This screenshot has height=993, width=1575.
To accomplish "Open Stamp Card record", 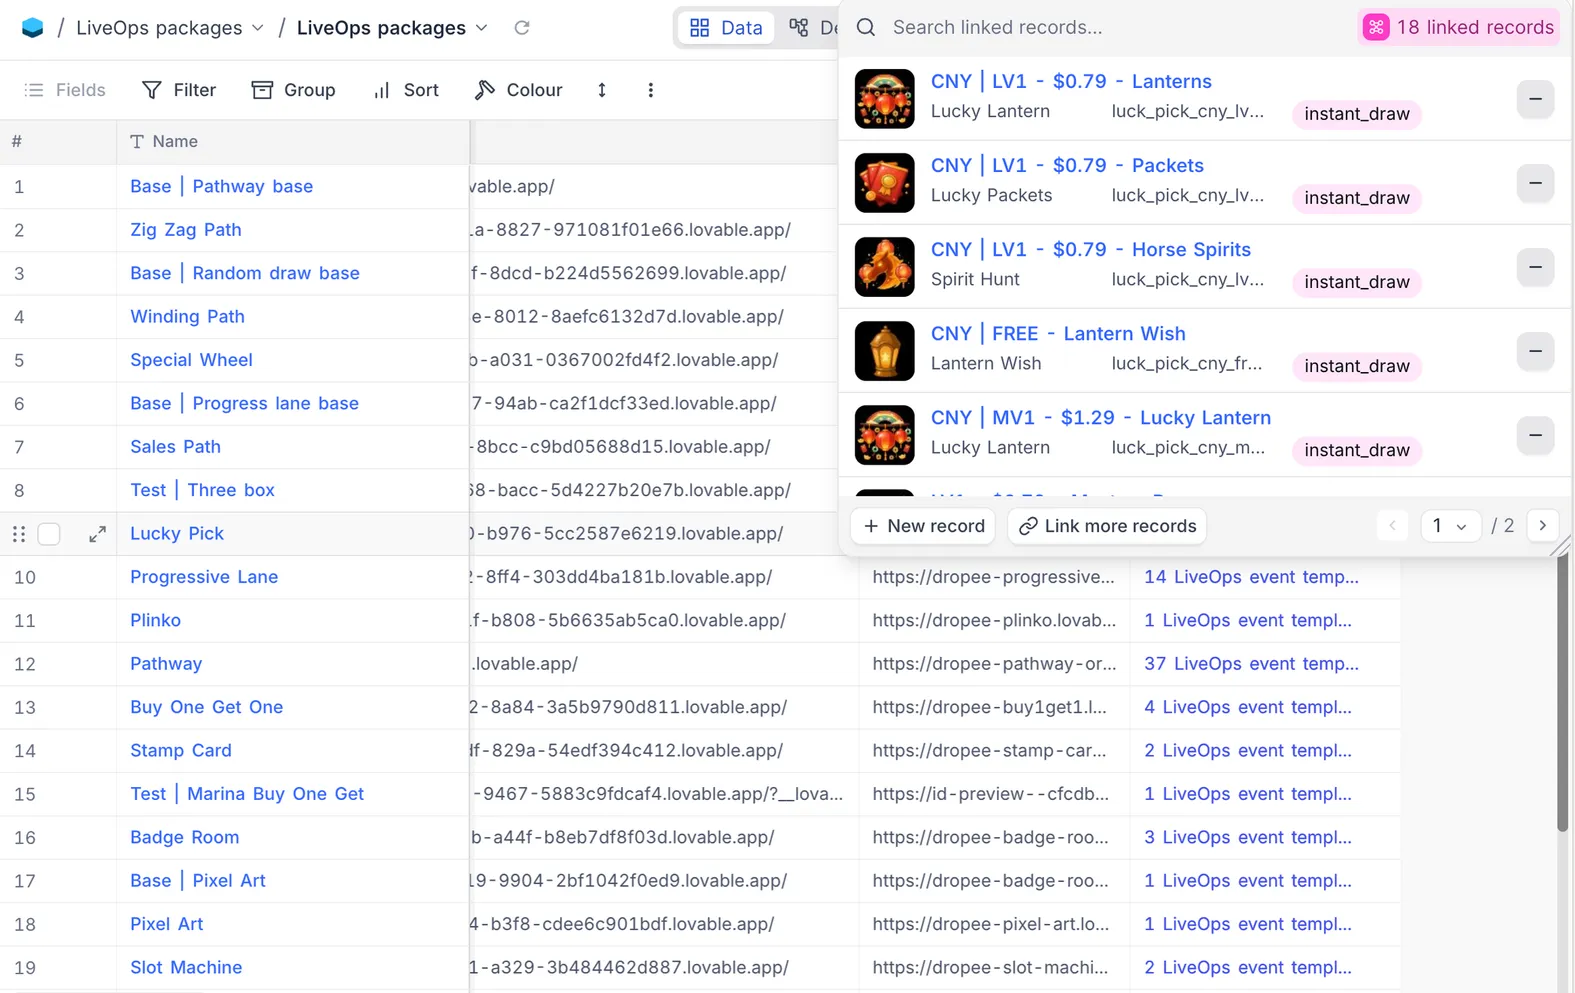I will [180, 751].
